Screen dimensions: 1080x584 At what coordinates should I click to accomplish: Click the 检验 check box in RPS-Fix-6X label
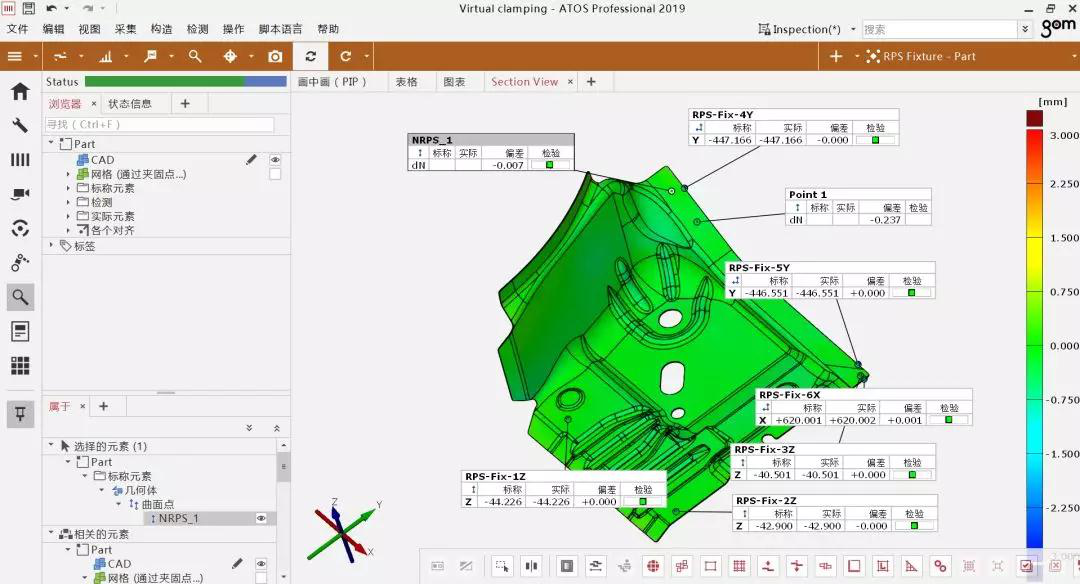pyautogui.click(x=948, y=420)
